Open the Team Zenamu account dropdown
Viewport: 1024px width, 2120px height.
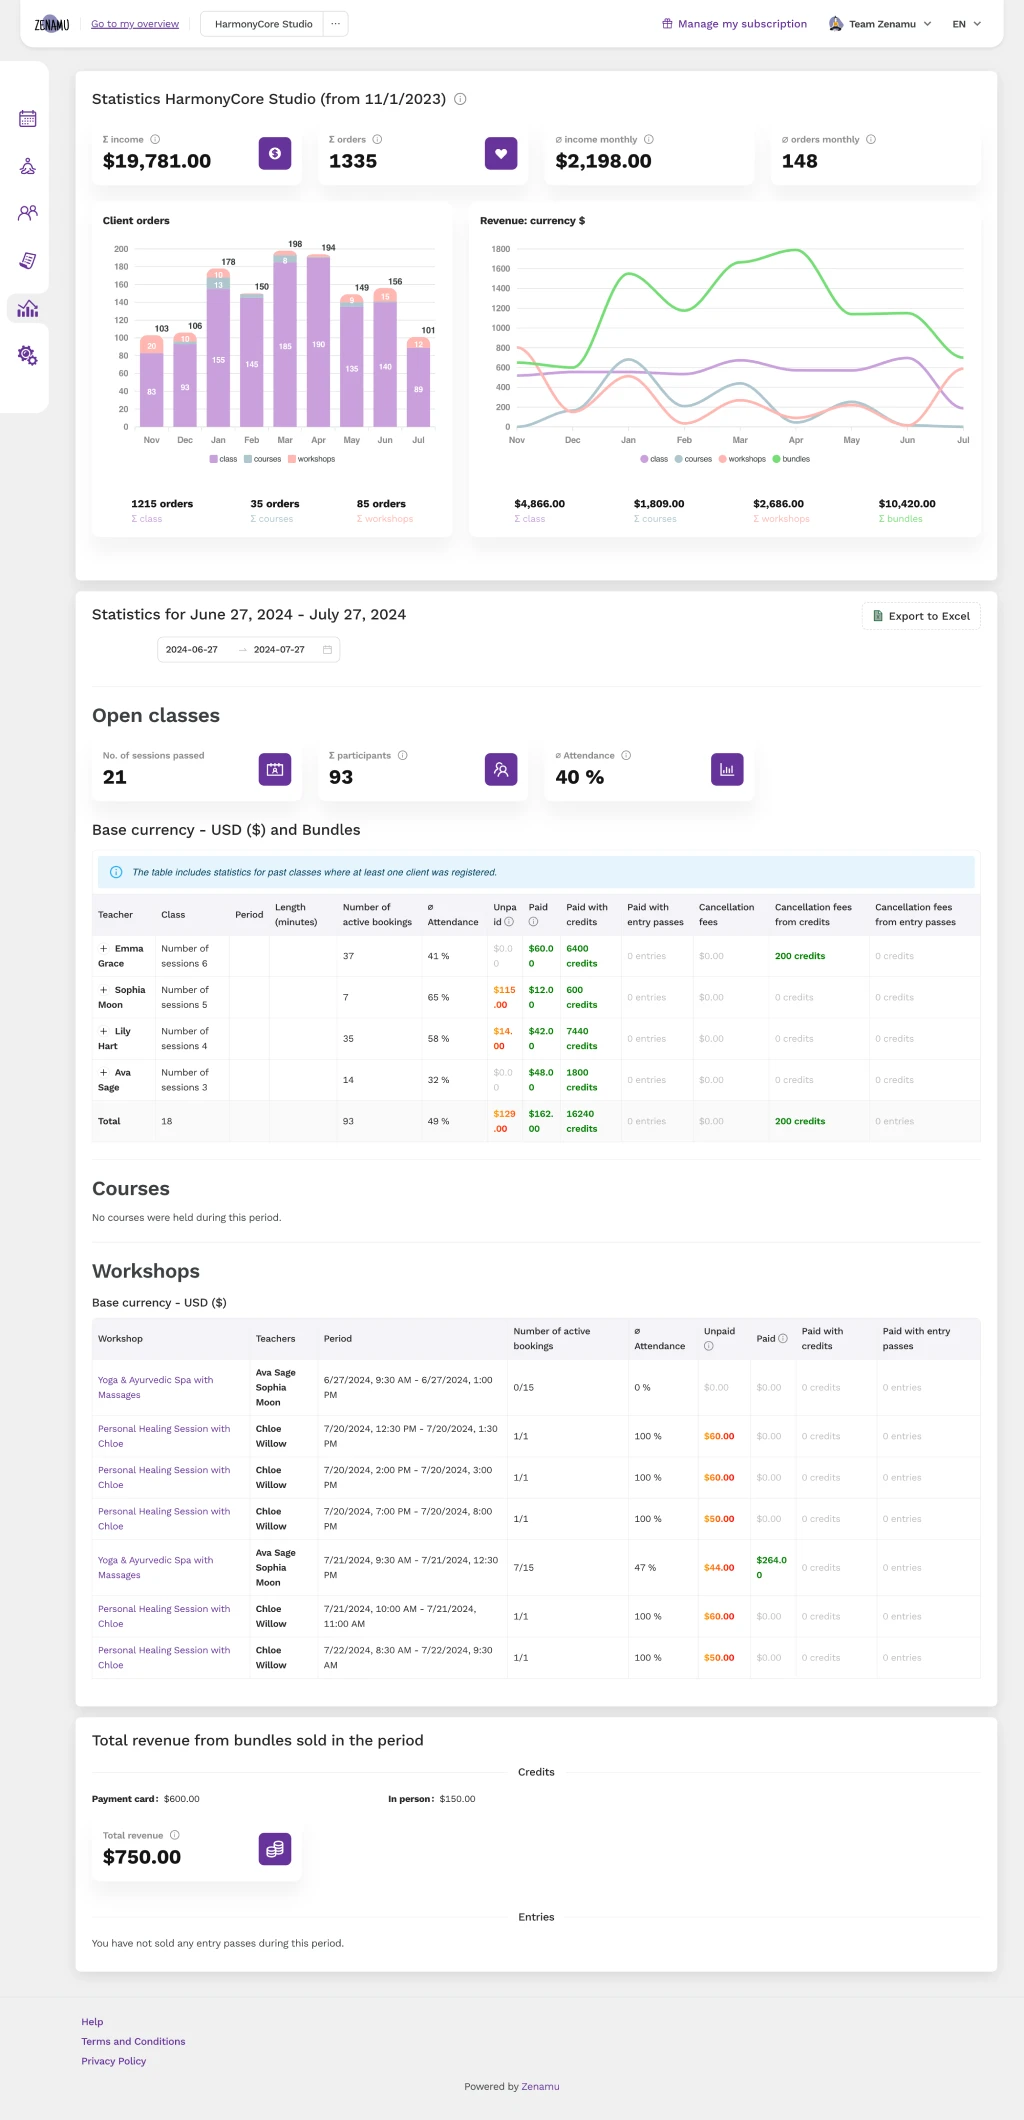[x=880, y=24]
